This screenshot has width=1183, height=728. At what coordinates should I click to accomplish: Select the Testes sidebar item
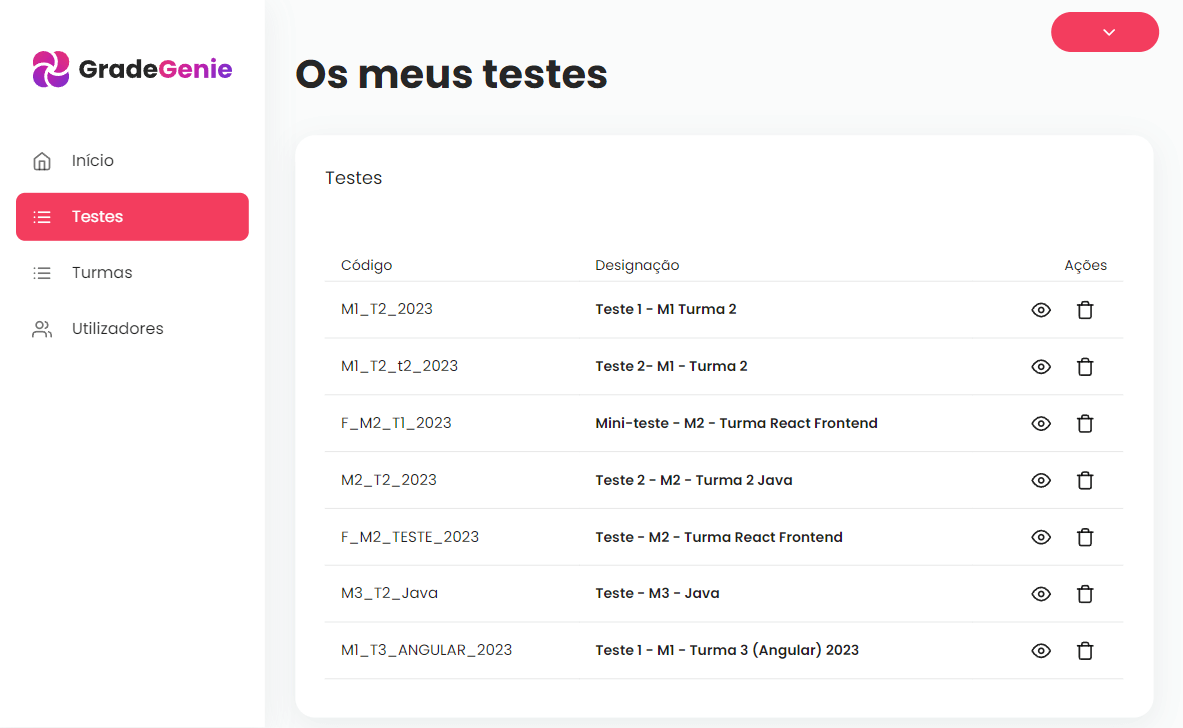click(132, 217)
